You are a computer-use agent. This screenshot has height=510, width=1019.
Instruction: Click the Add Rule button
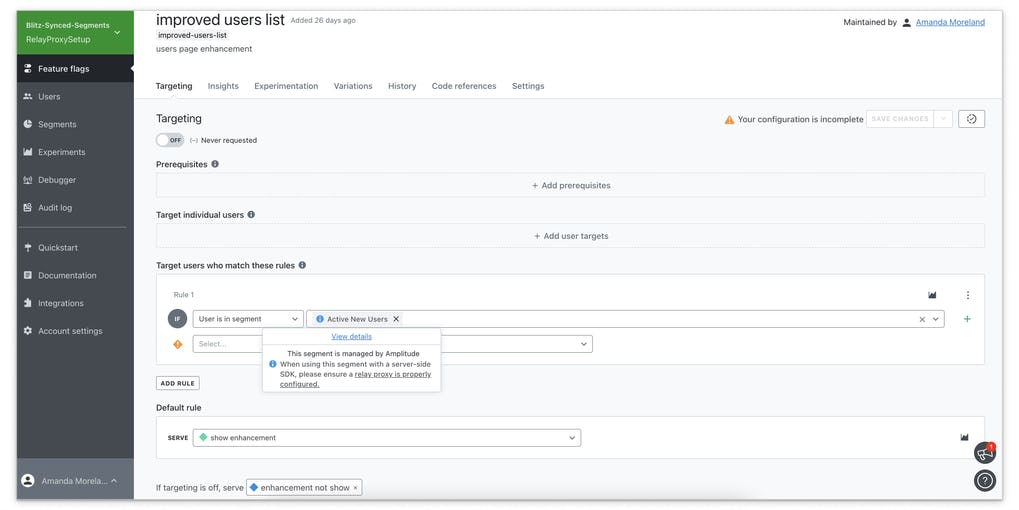click(177, 383)
